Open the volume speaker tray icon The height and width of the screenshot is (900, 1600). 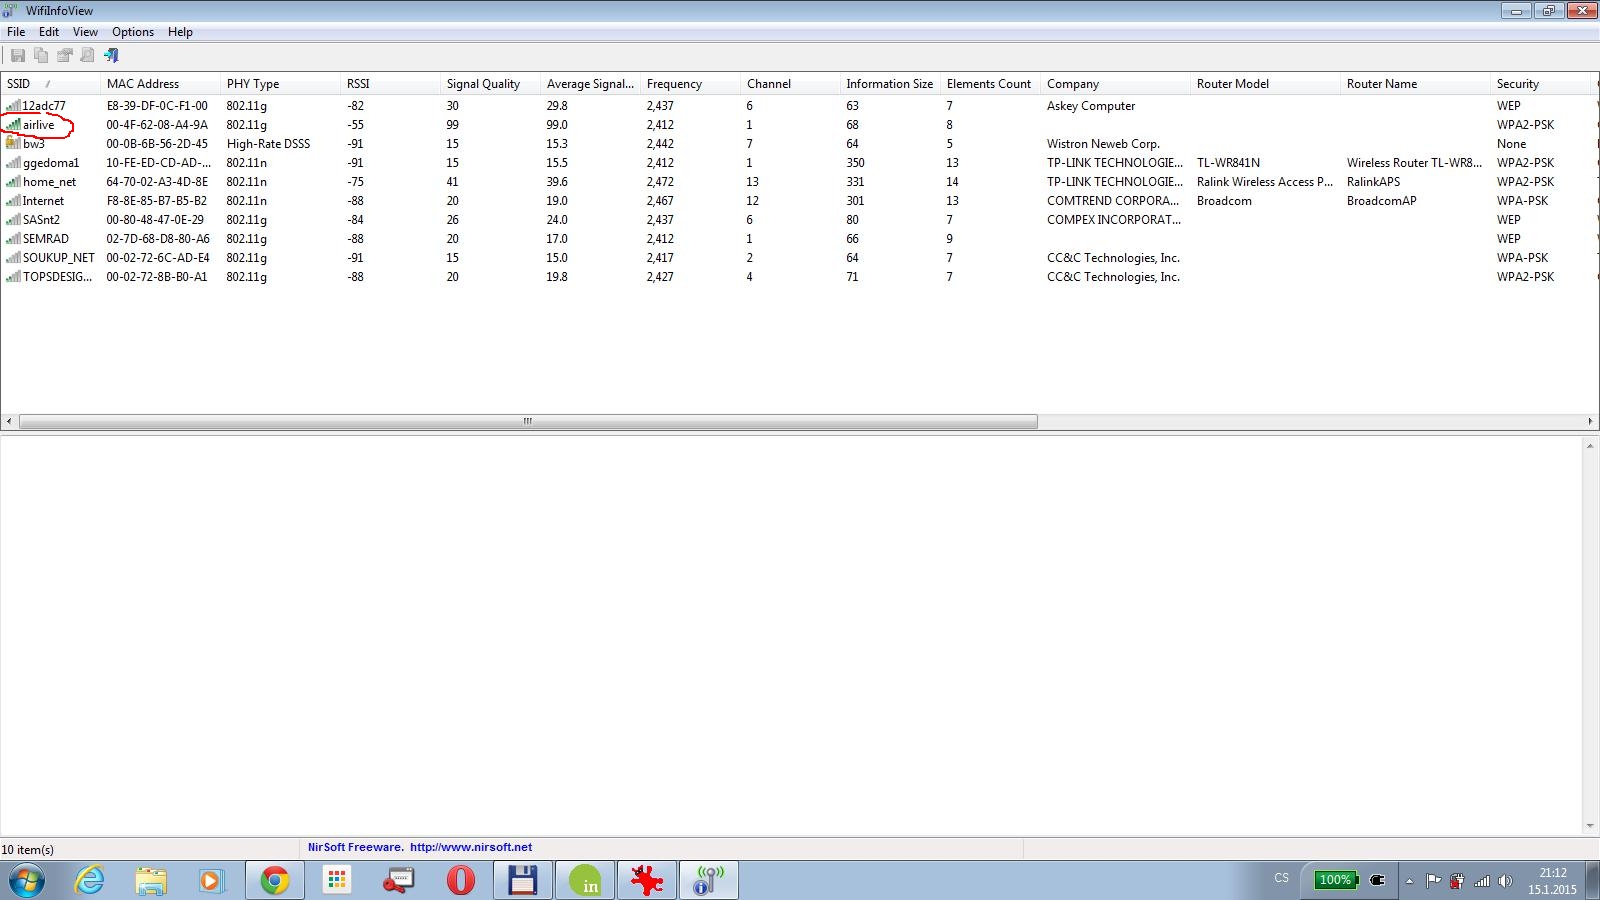coord(1506,881)
